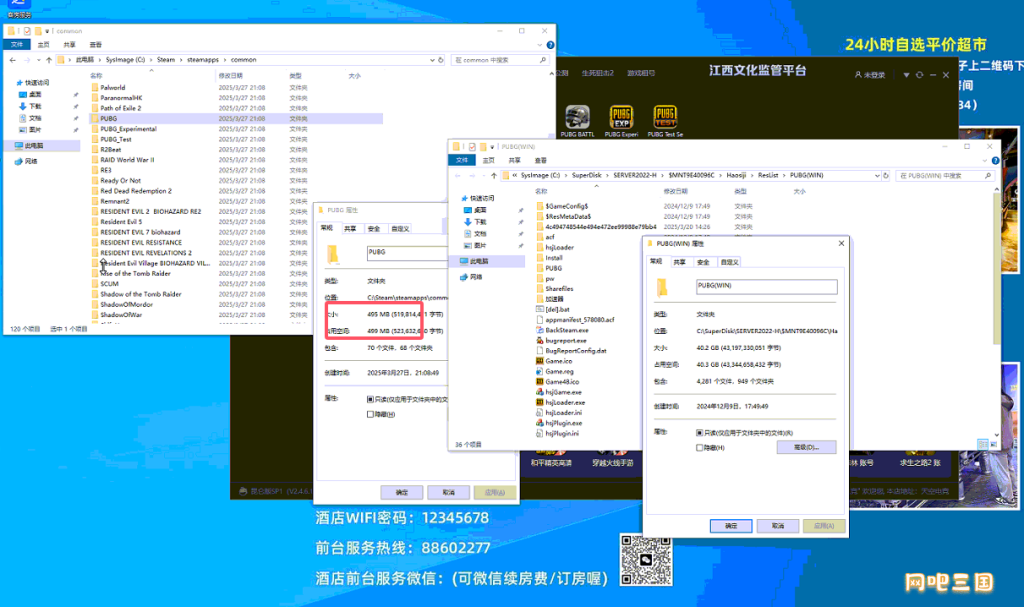Click Properties quick-access icon in PUBG(WIN) title bar

coord(472,147)
